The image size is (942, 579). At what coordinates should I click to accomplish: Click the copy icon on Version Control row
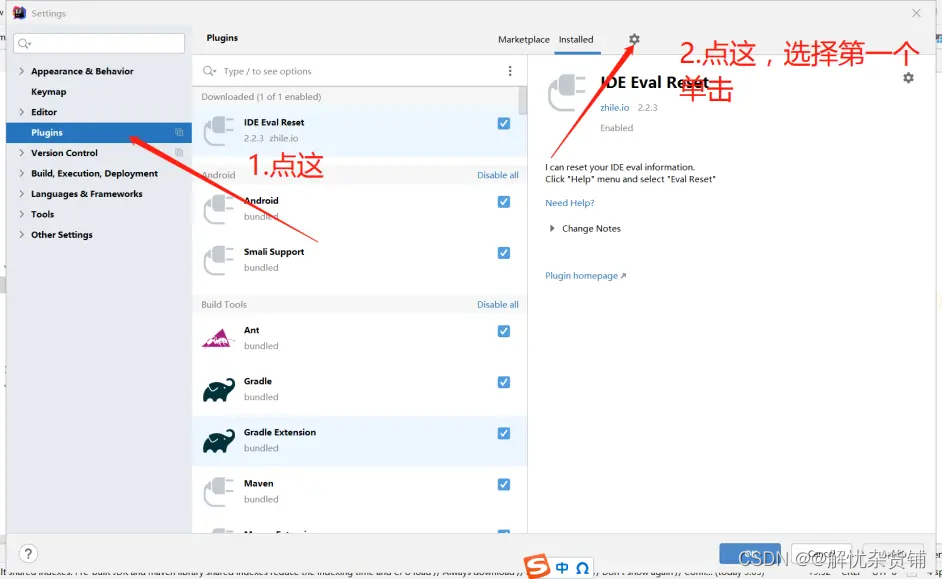point(179,153)
